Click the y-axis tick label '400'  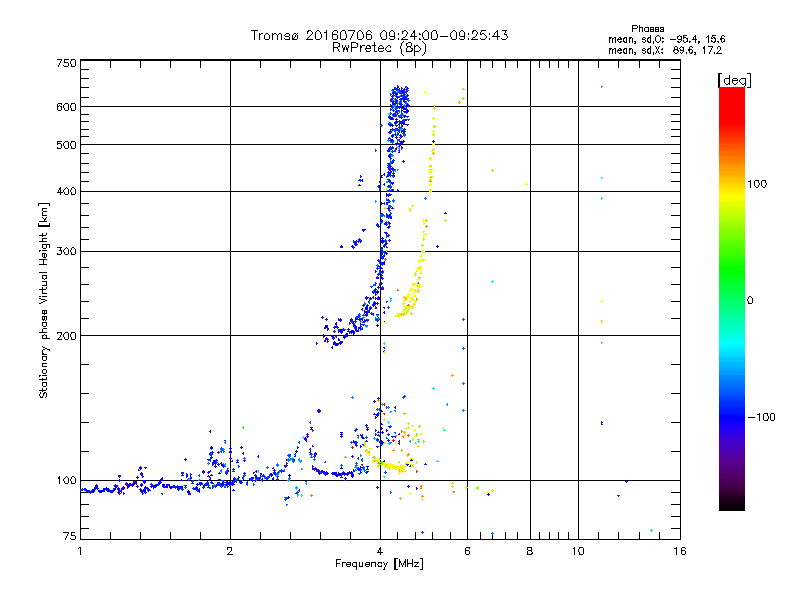(x=67, y=192)
